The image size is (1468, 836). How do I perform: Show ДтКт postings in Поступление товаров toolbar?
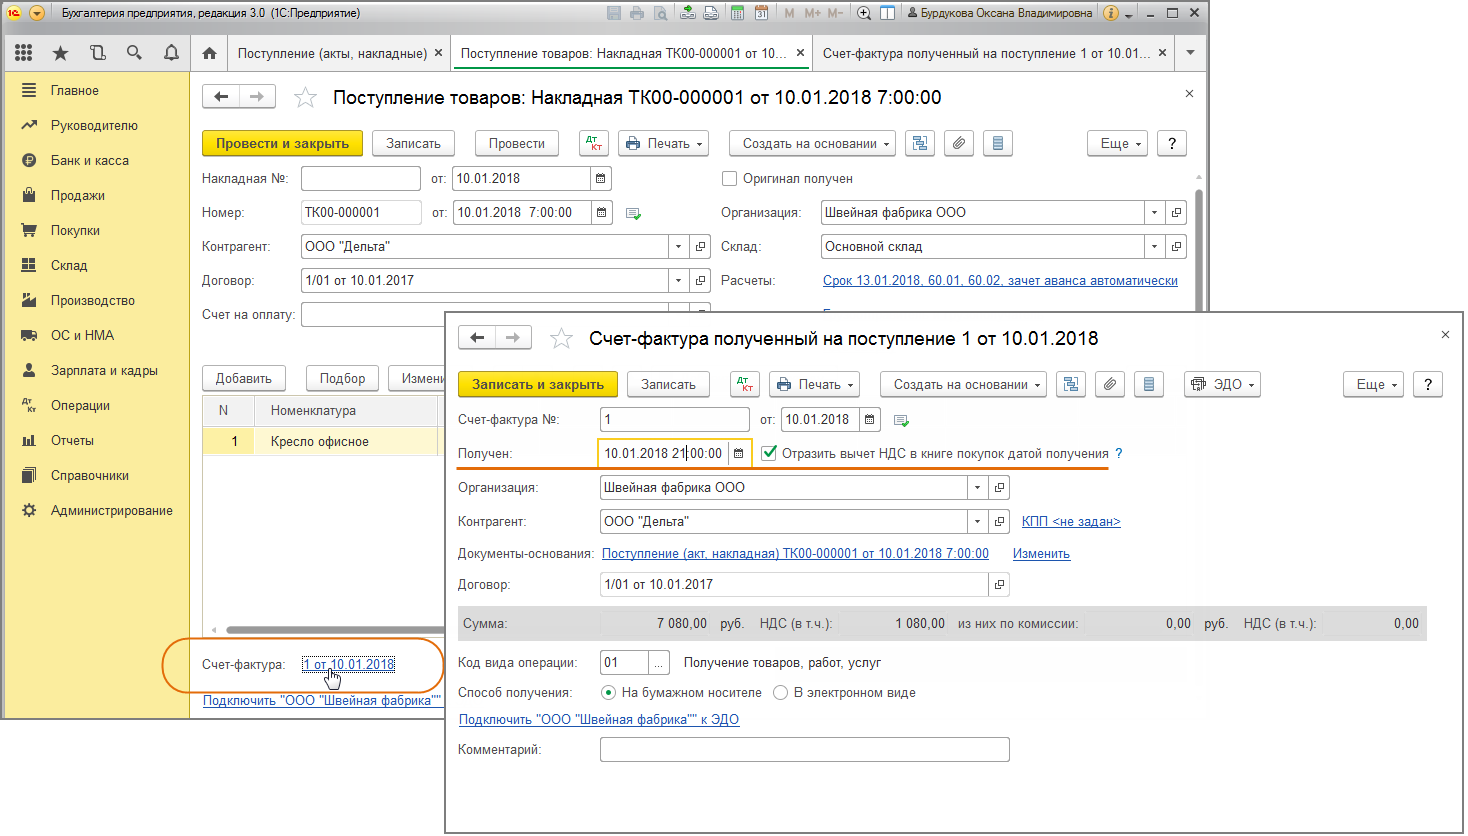(594, 143)
